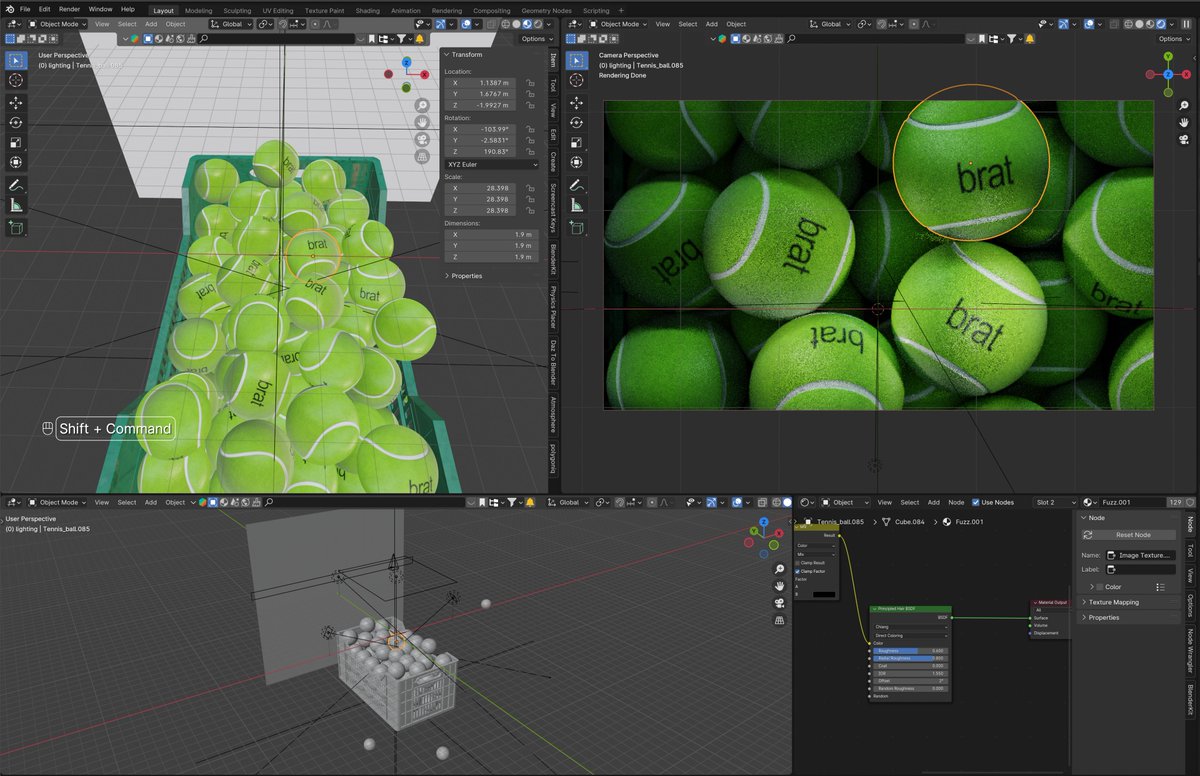The image size is (1200, 776).
Task: Open the Chiang dropdown on Hair BSDF node
Action: (910, 627)
